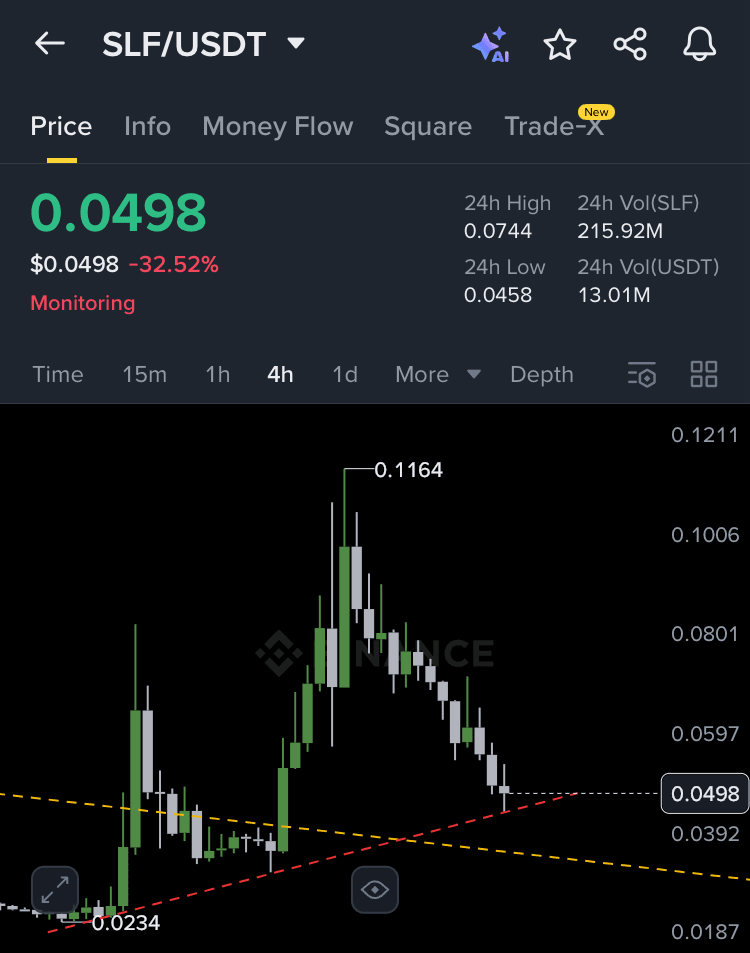Tap the large green 0.0498 price
This screenshot has height=953, width=750.
pos(119,213)
